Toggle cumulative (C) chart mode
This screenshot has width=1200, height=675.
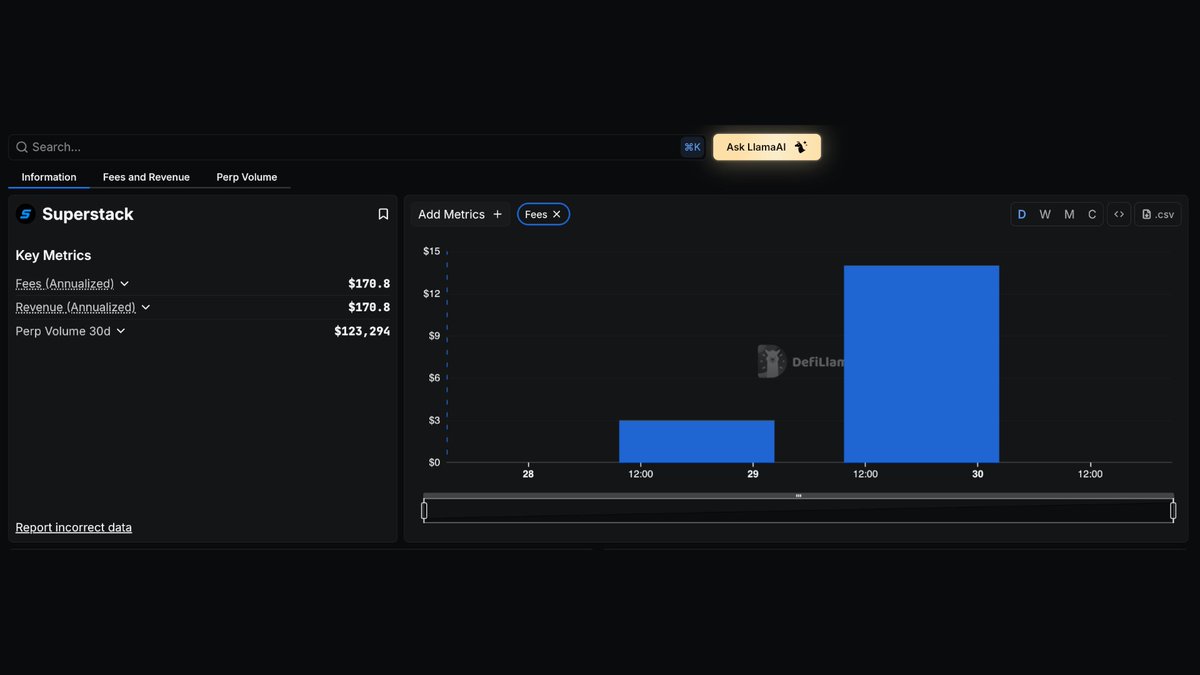(x=1092, y=214)
